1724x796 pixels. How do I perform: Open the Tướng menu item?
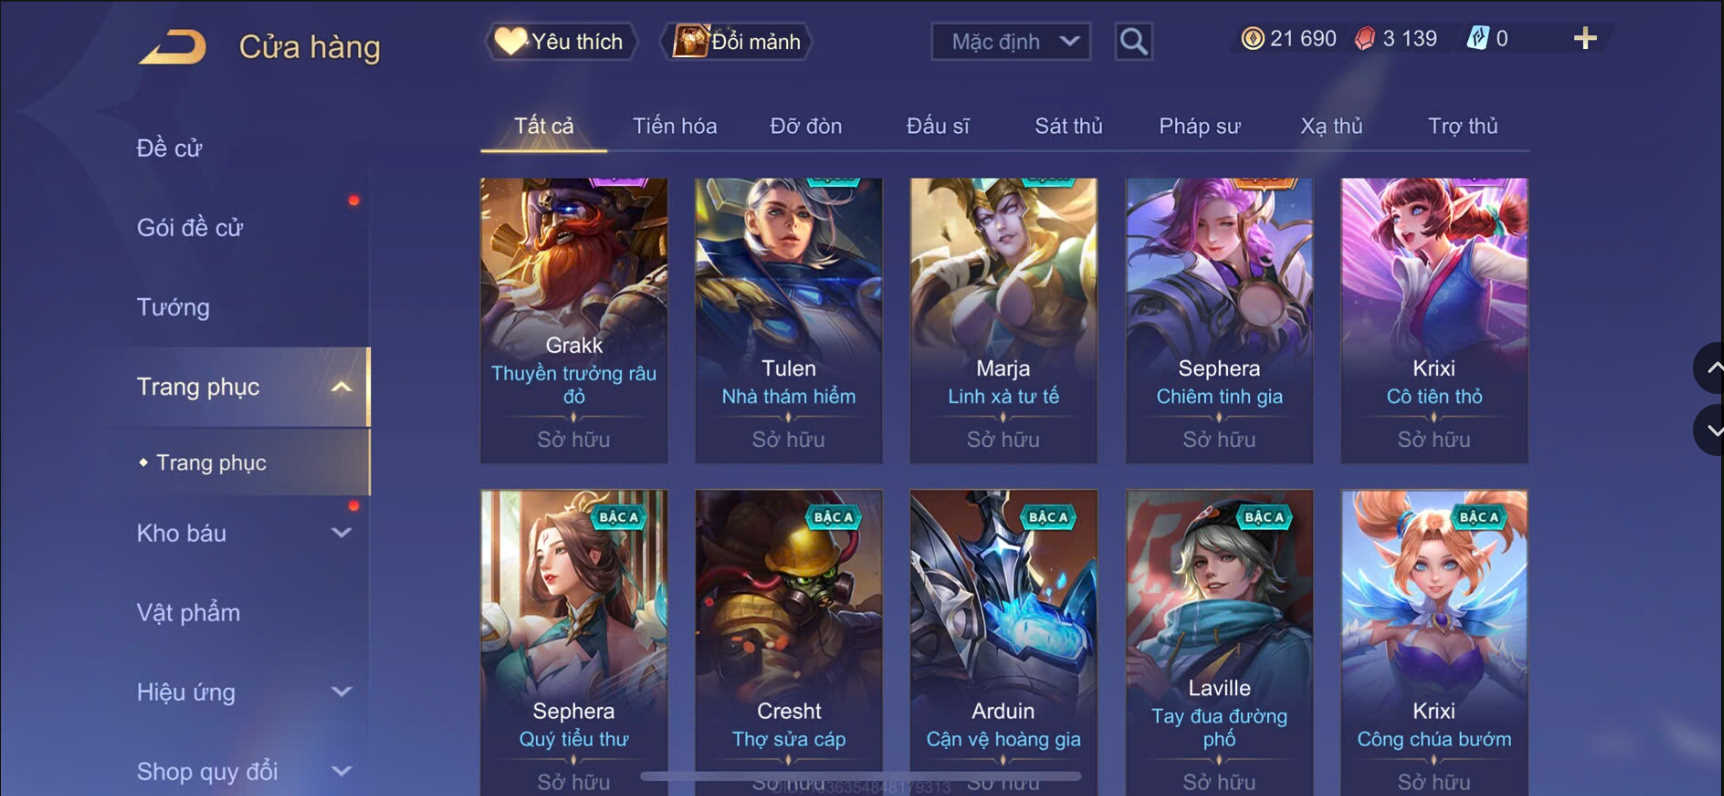tap(173, 307)
